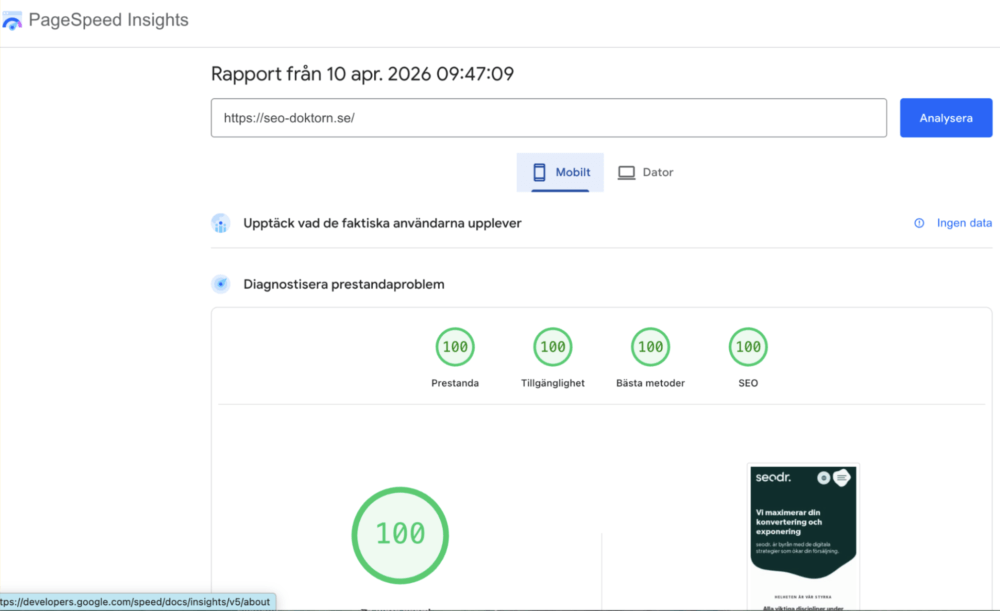Click the info icon next to Ingen data
The height and width of the screenshot is (611, 1000).
click(x=919, y=223)
